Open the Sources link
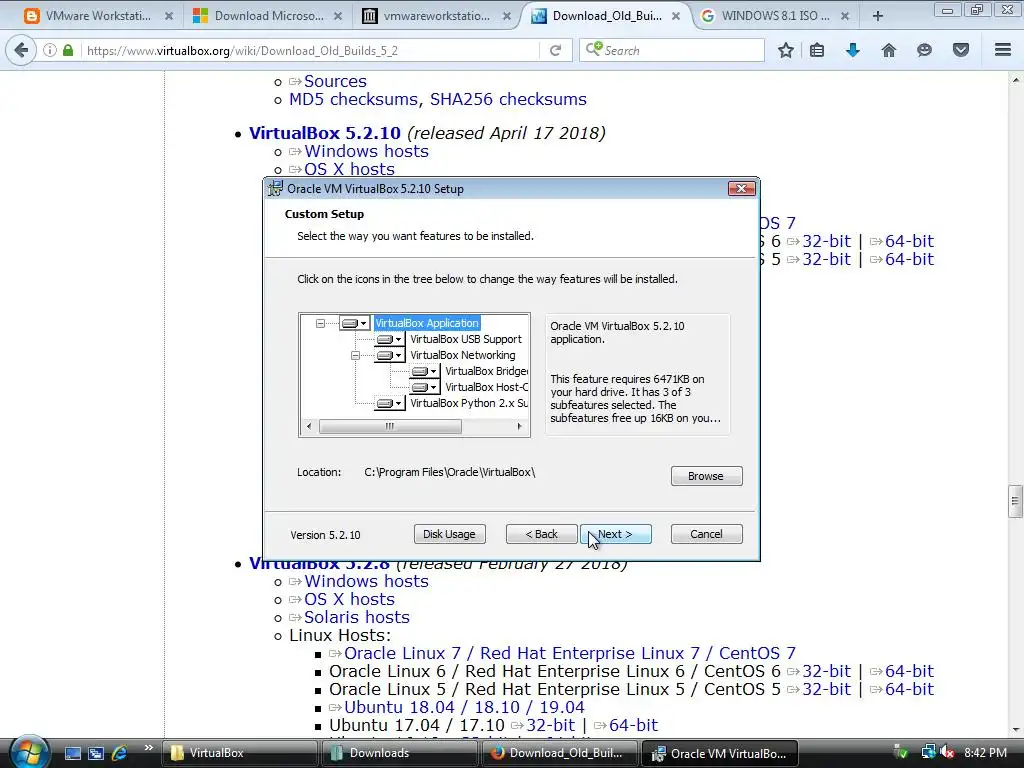The width and height of the screenshot is (1024, 768). point(335,81)
